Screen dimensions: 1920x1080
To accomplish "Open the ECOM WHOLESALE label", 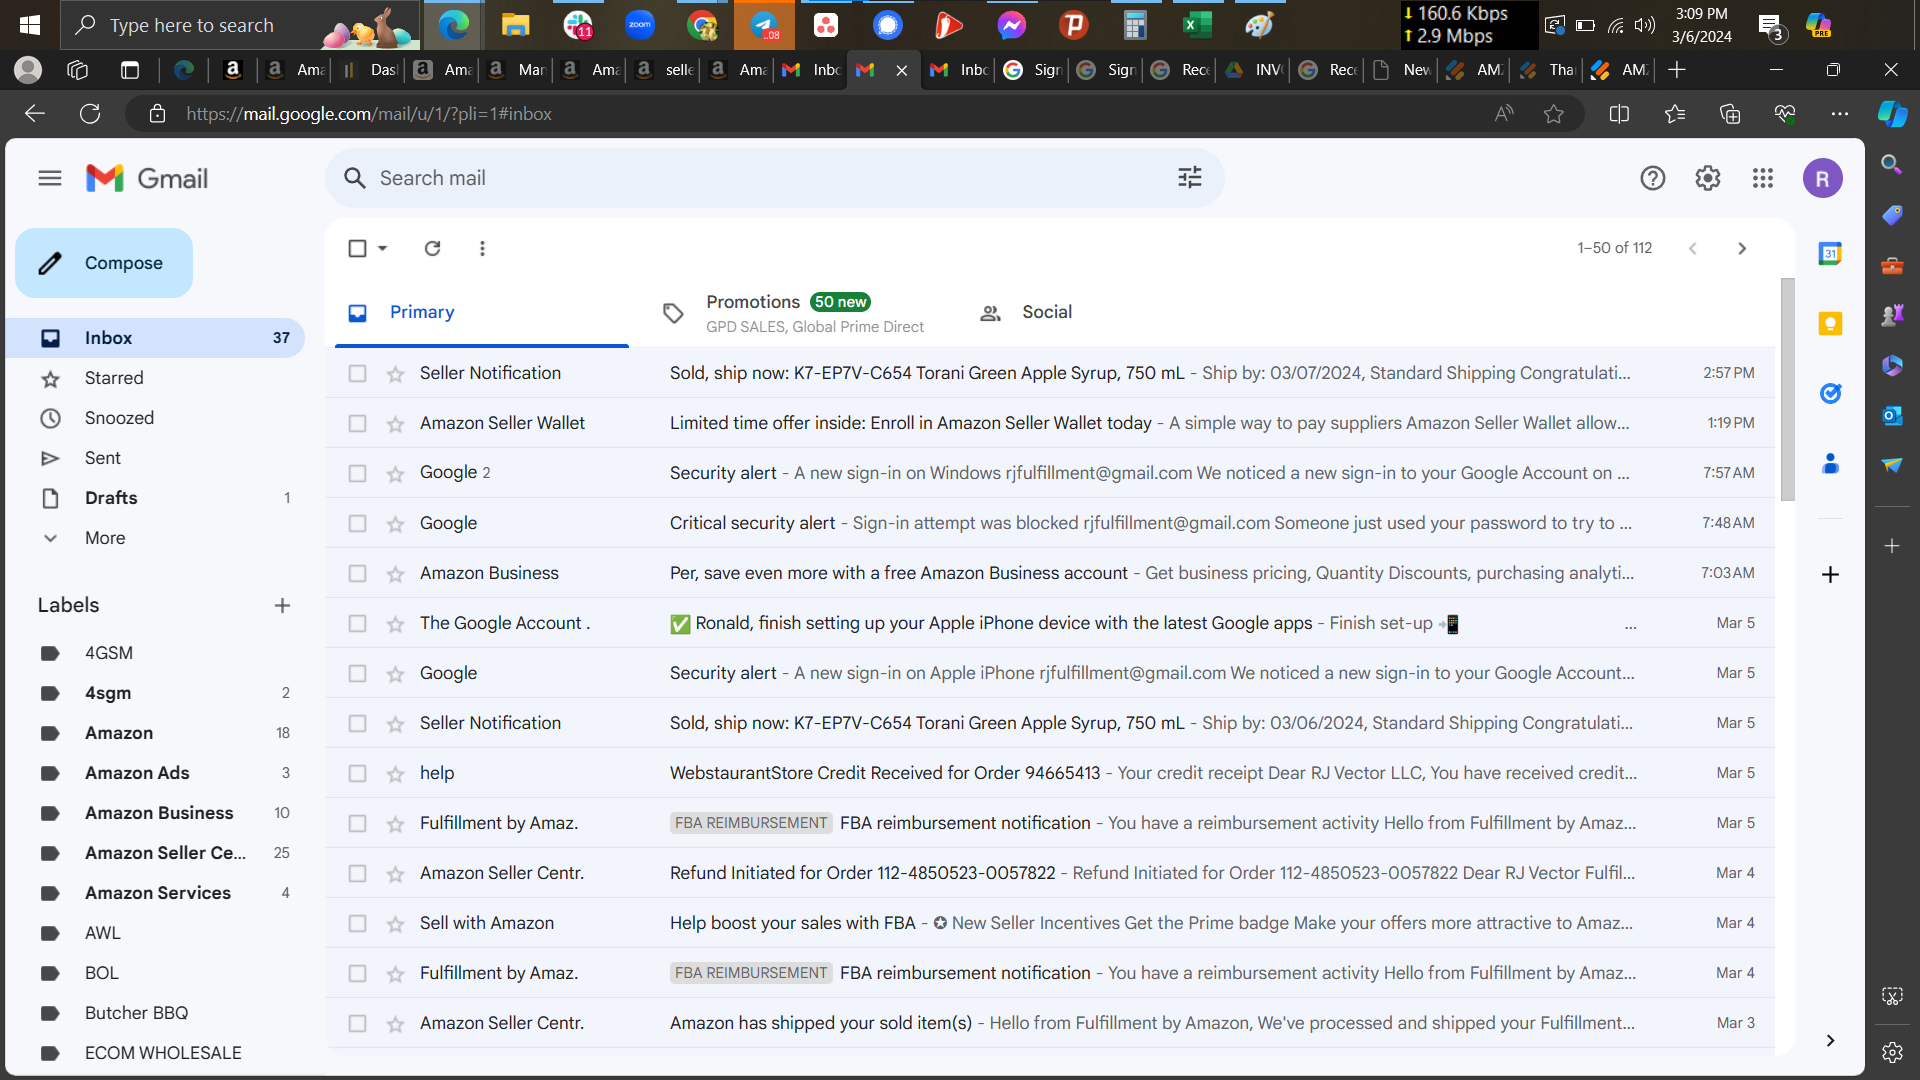I will [x=155, y=1053].
